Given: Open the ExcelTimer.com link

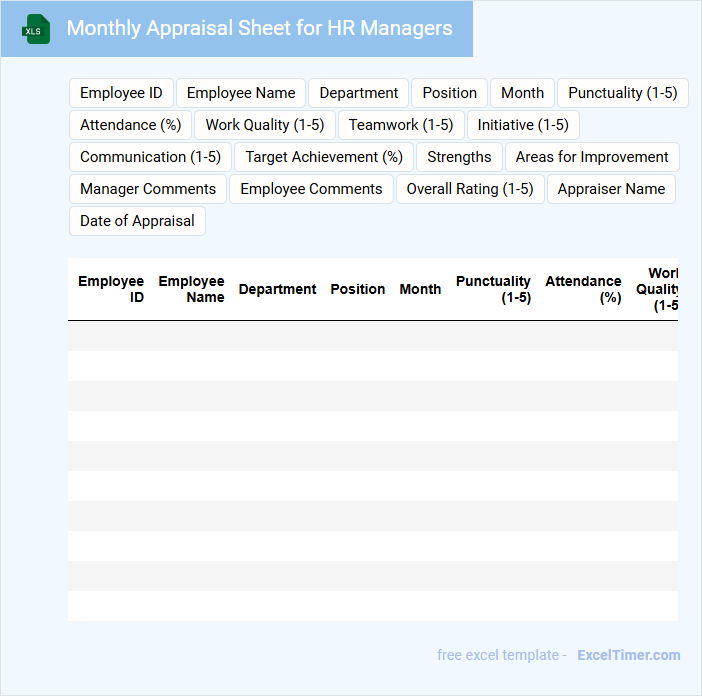Looking at the screenshot, I should pos(628,655).
